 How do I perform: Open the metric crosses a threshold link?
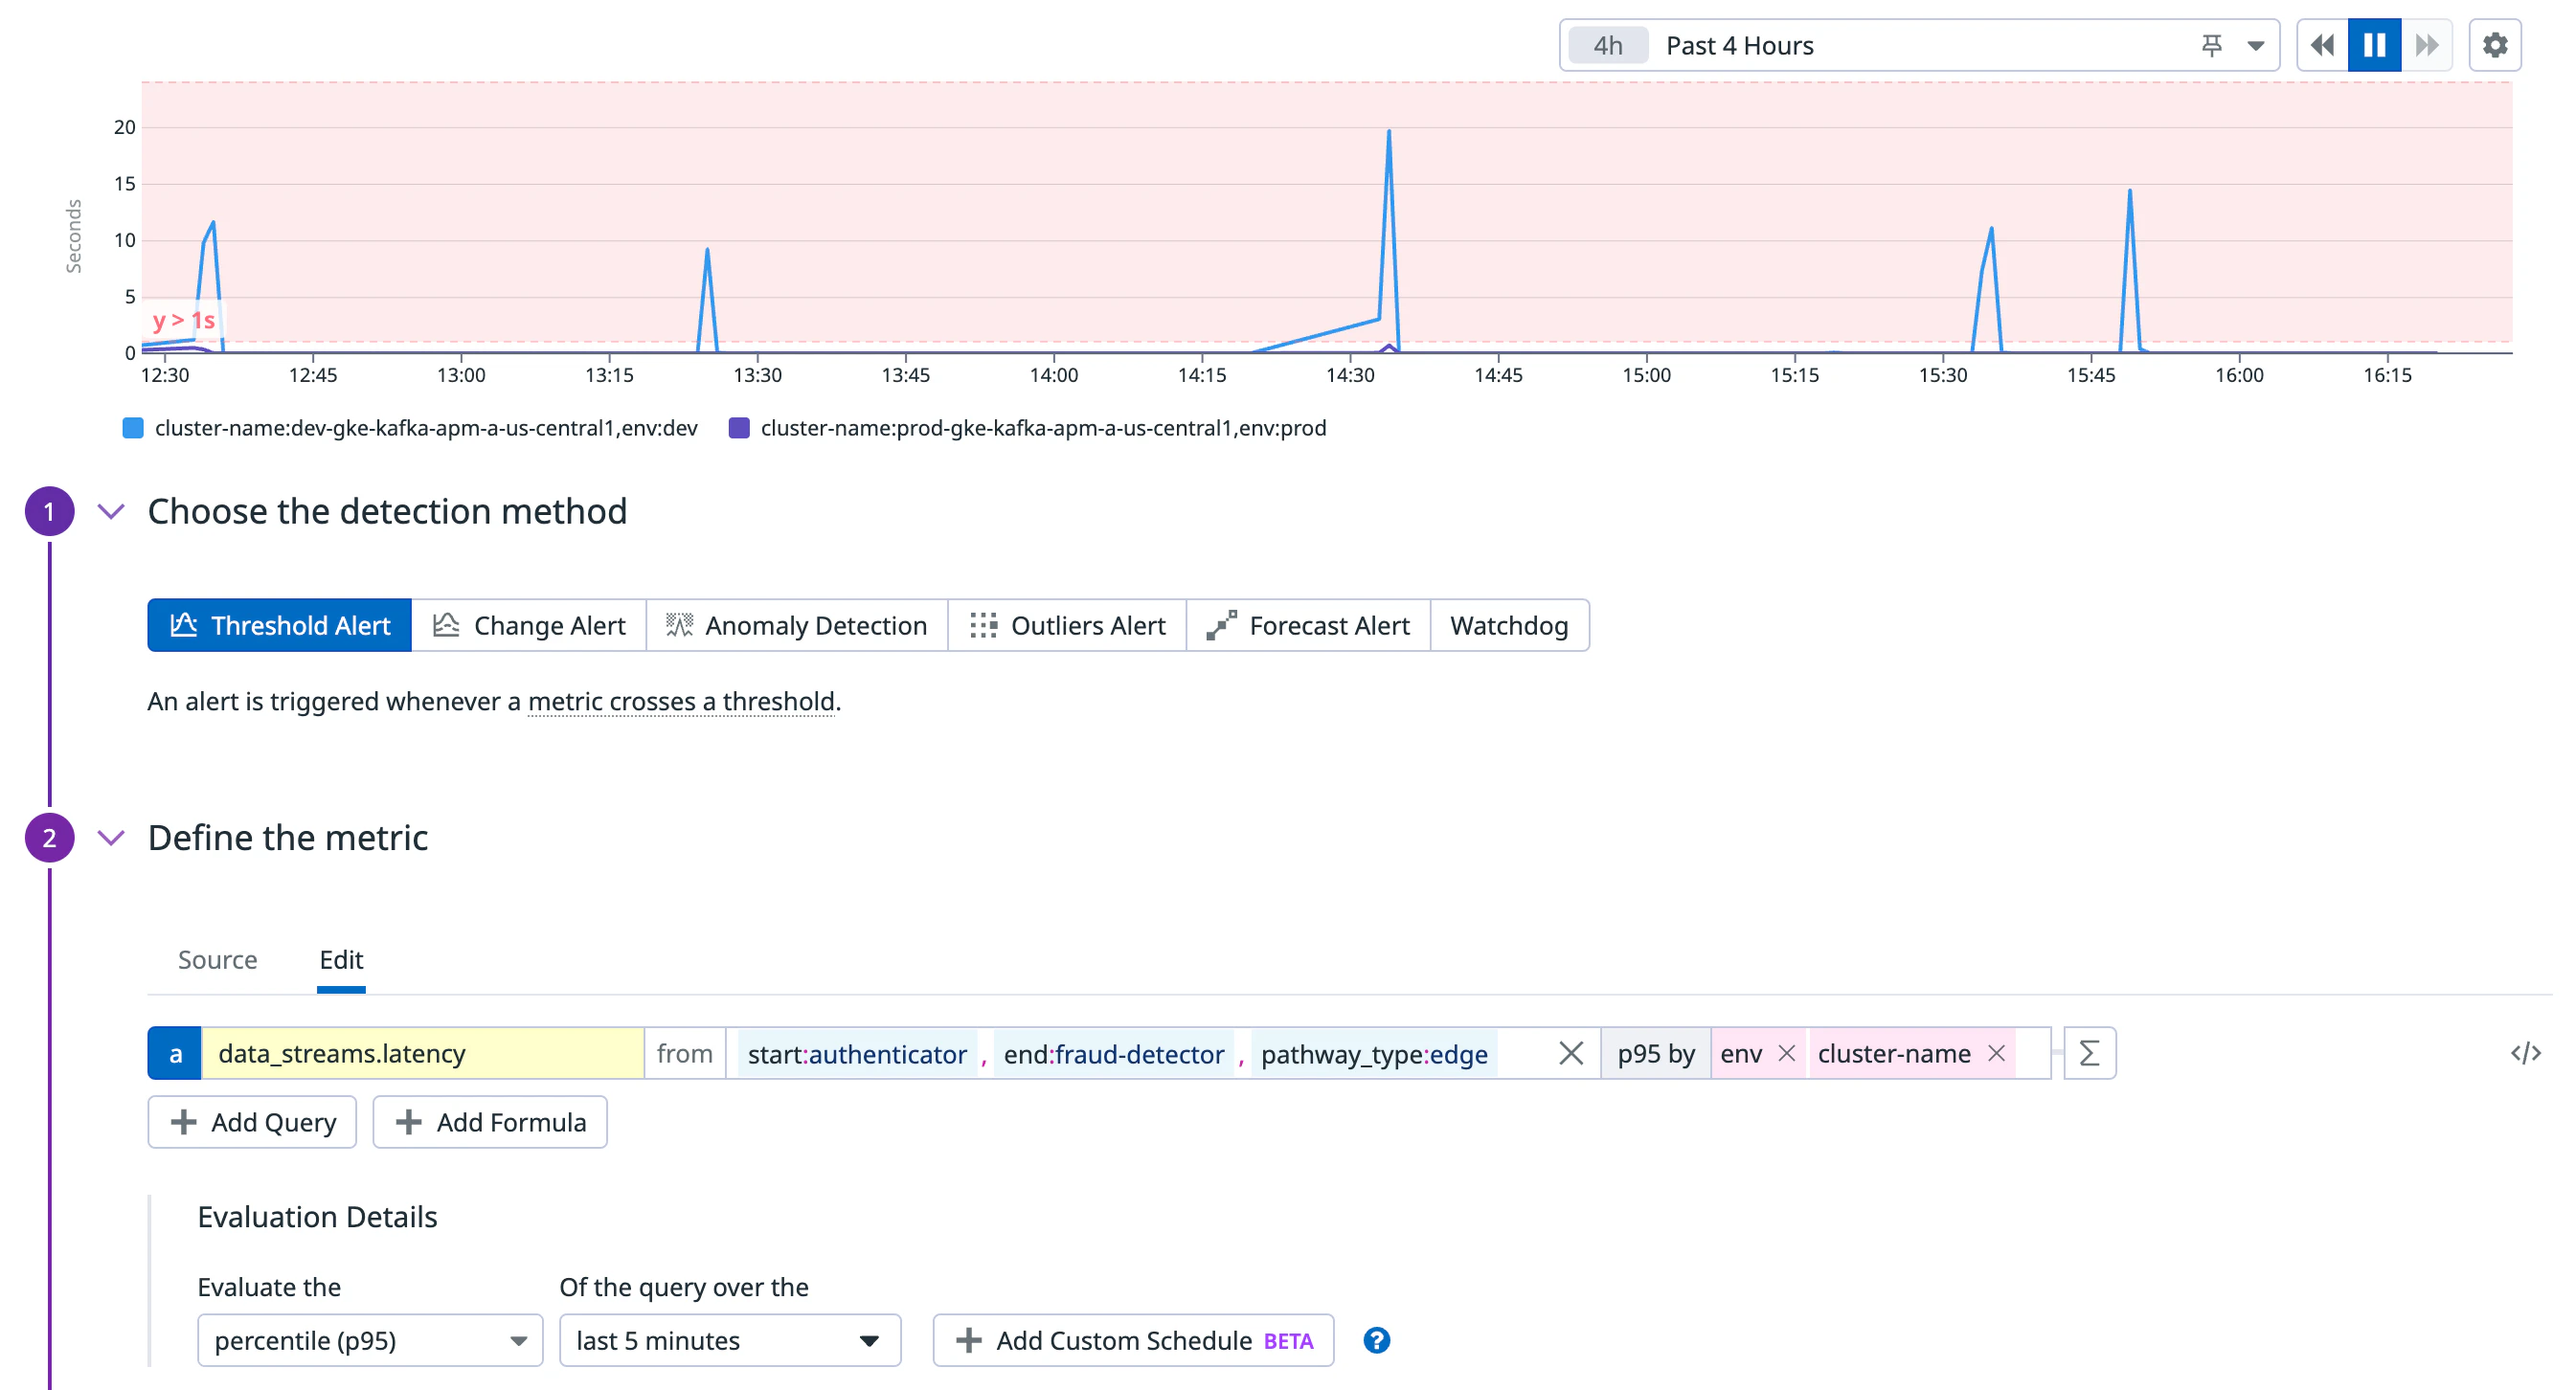[681, 701]
